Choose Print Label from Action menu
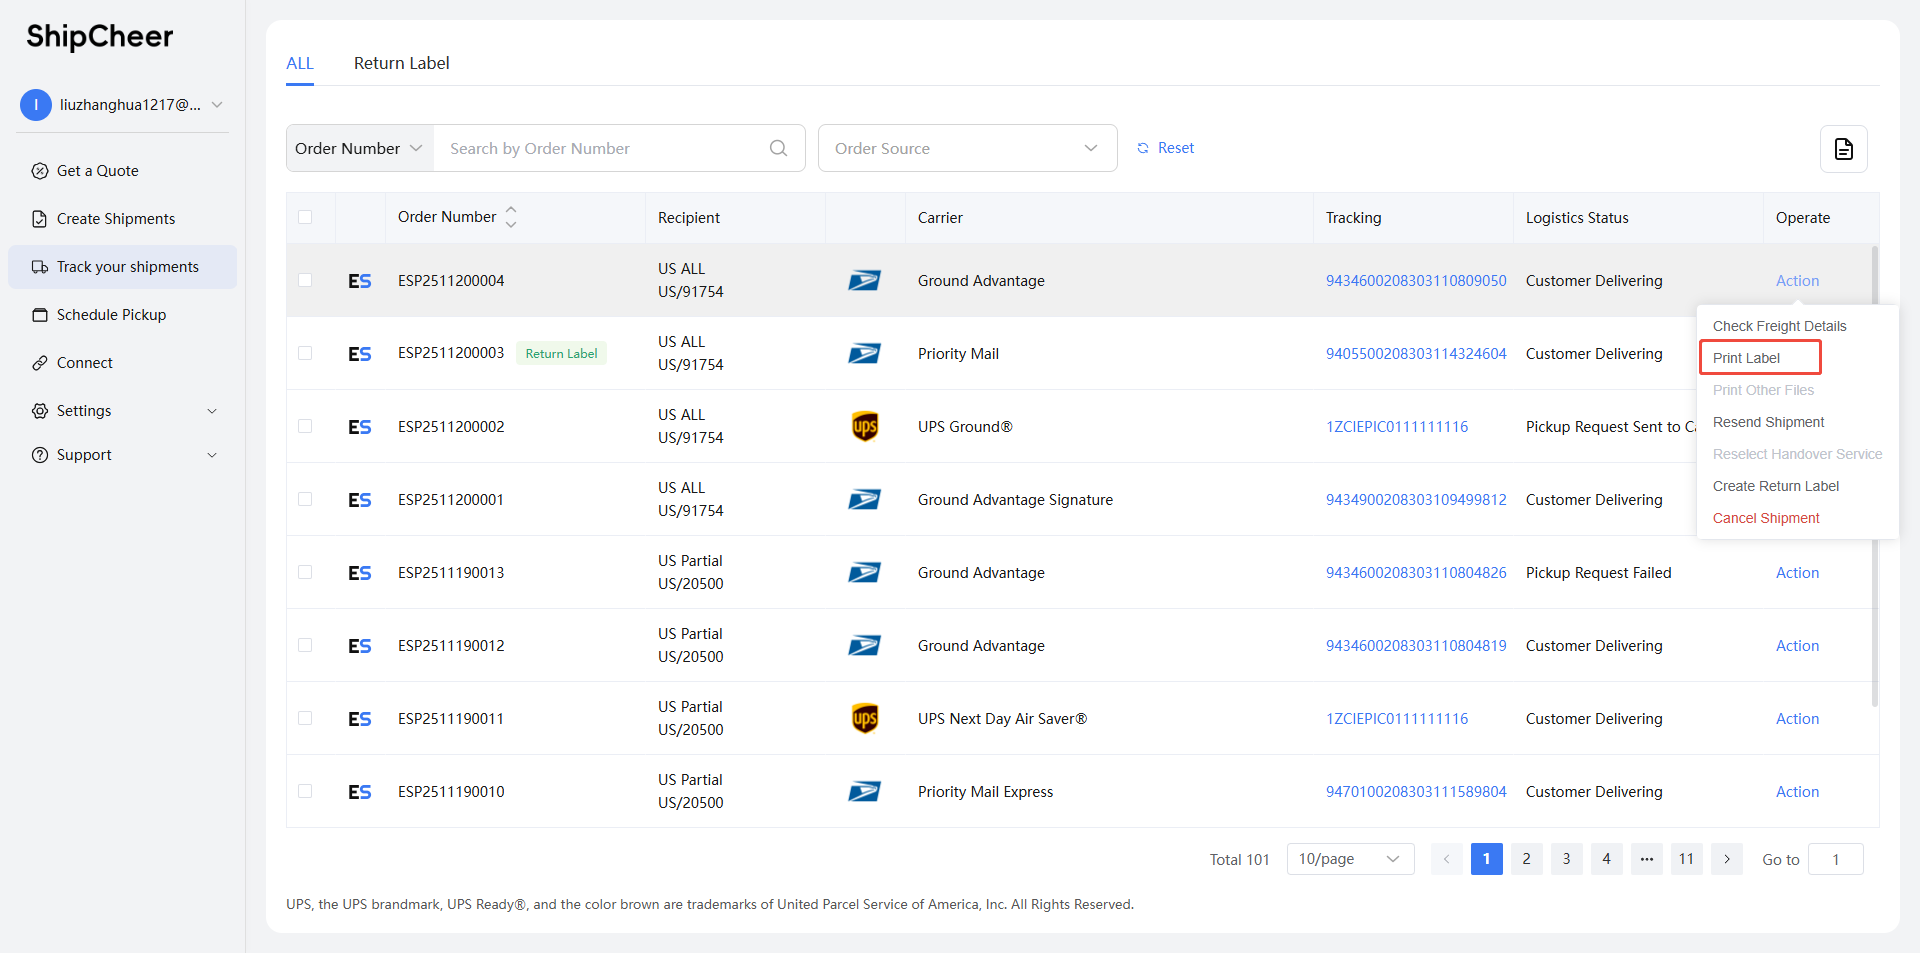This screenshot has height=953, width=1920. point(1746,358)
